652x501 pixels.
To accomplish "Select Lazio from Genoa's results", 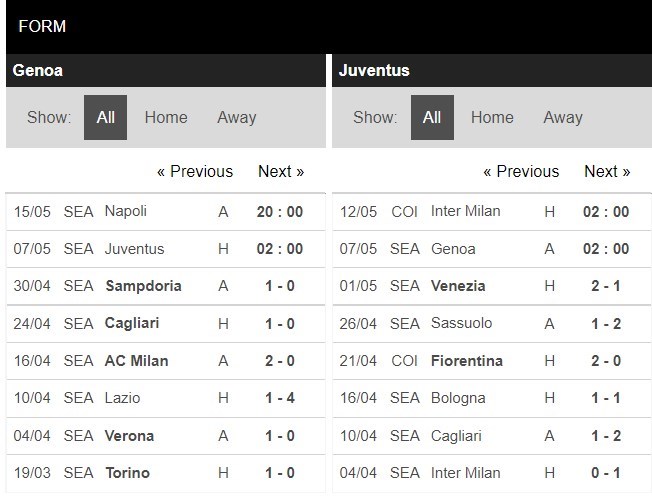I will pyautogui.click(x=122, y=398).
